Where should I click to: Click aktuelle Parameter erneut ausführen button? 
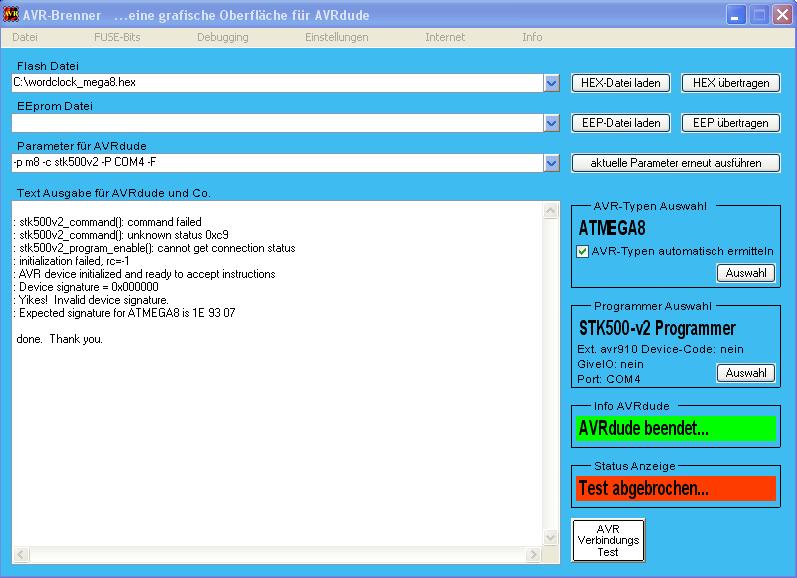tap(676, 163)
